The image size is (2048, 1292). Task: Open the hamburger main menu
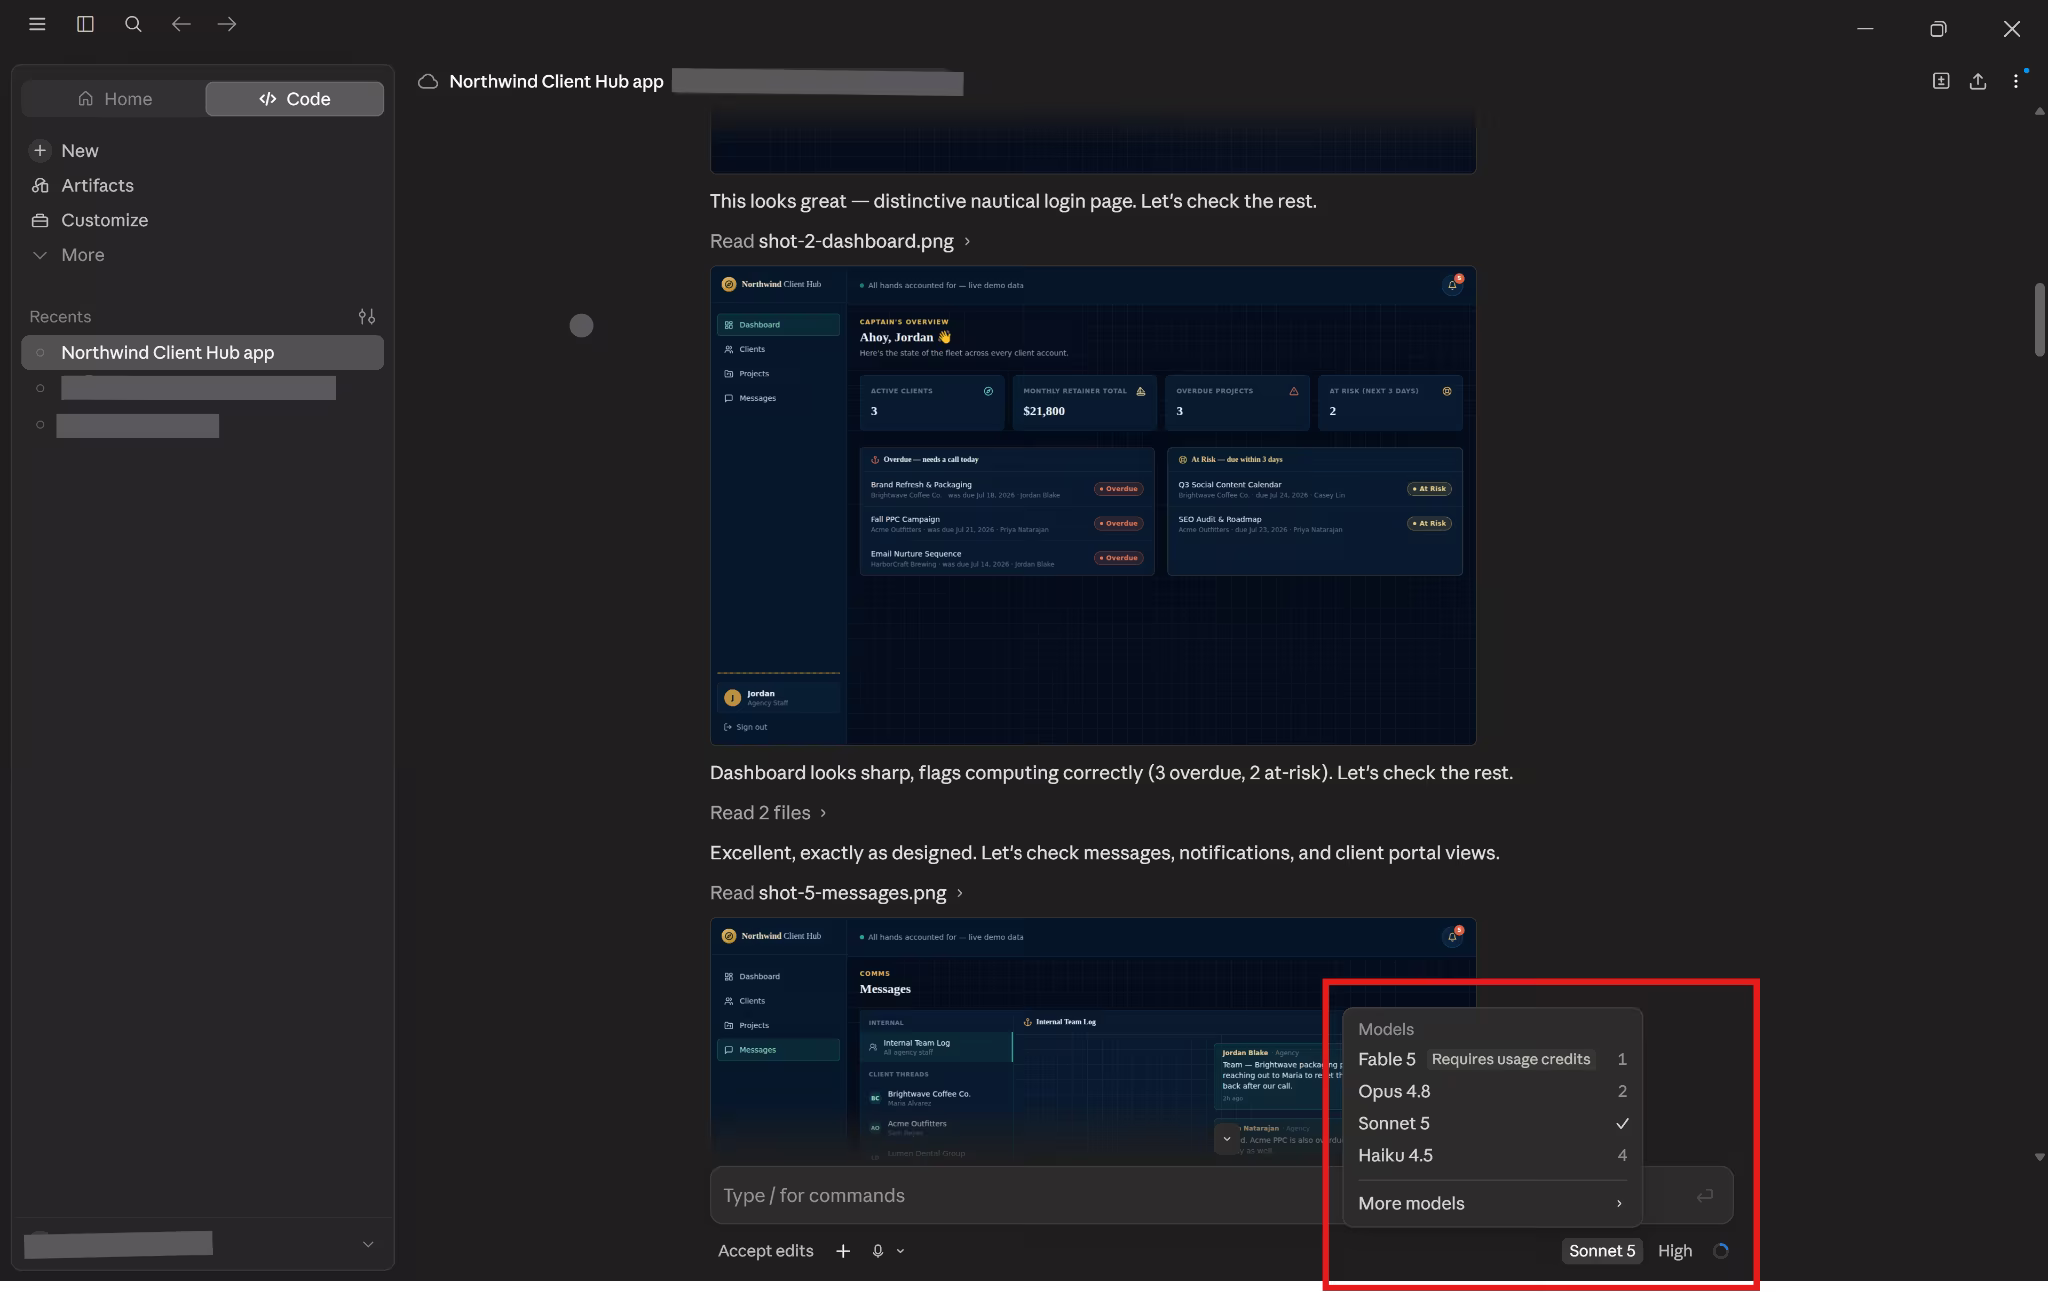(37, 24)
